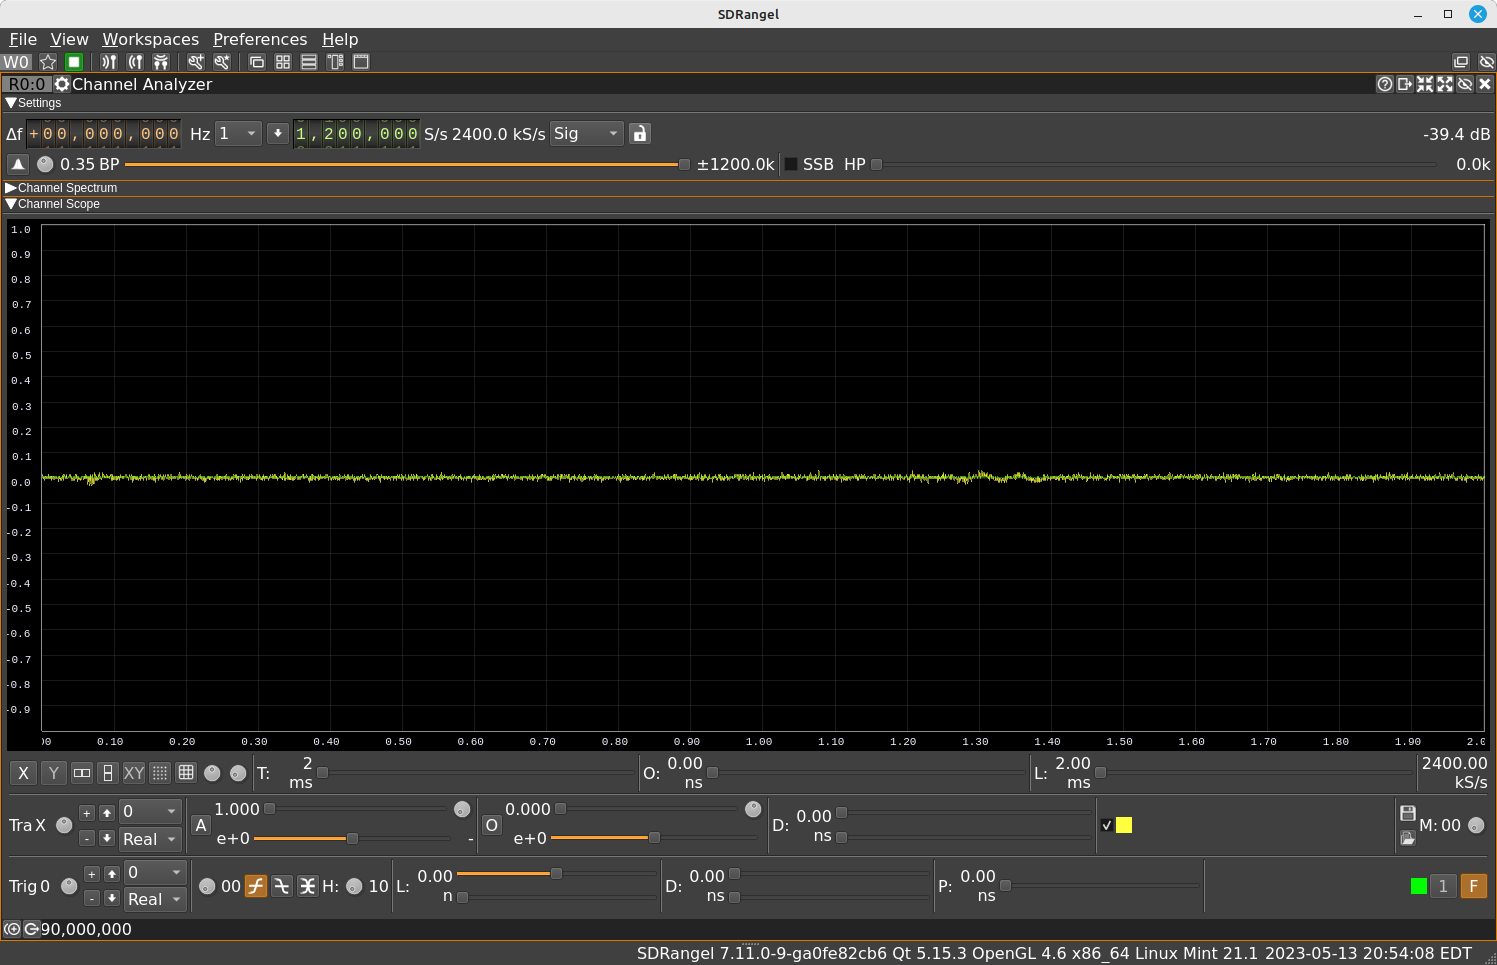Click the bandwidth slider next to 0.35 BP

point(408,164)
